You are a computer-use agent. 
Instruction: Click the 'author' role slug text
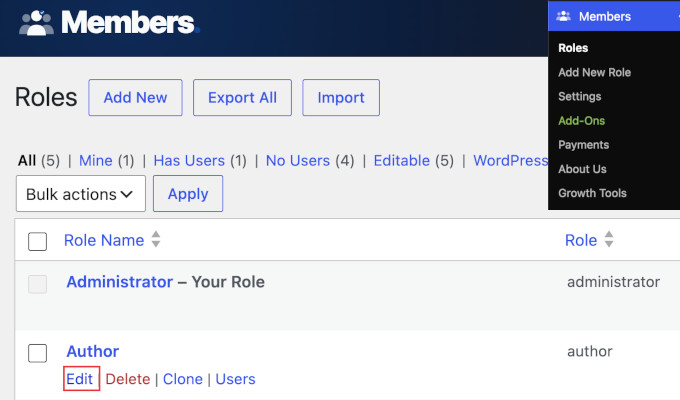click(590, 351)
